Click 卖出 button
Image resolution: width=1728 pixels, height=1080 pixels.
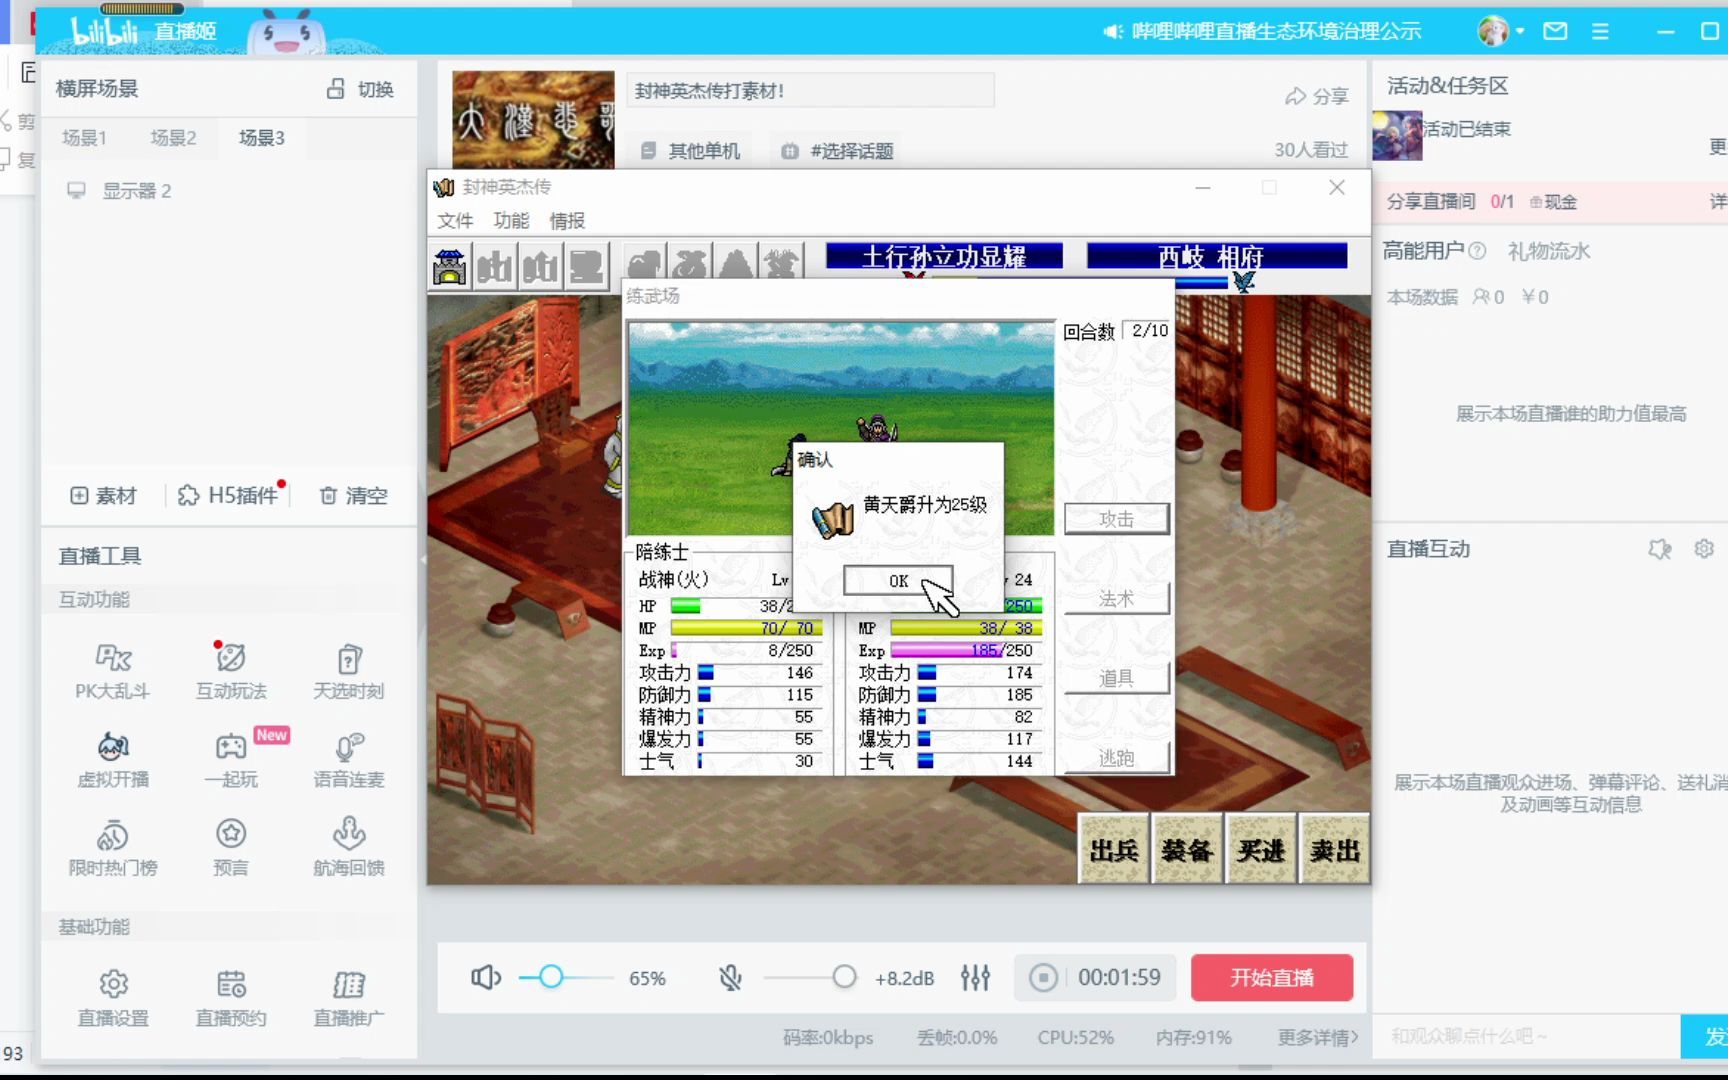[x=1334, y=849]
